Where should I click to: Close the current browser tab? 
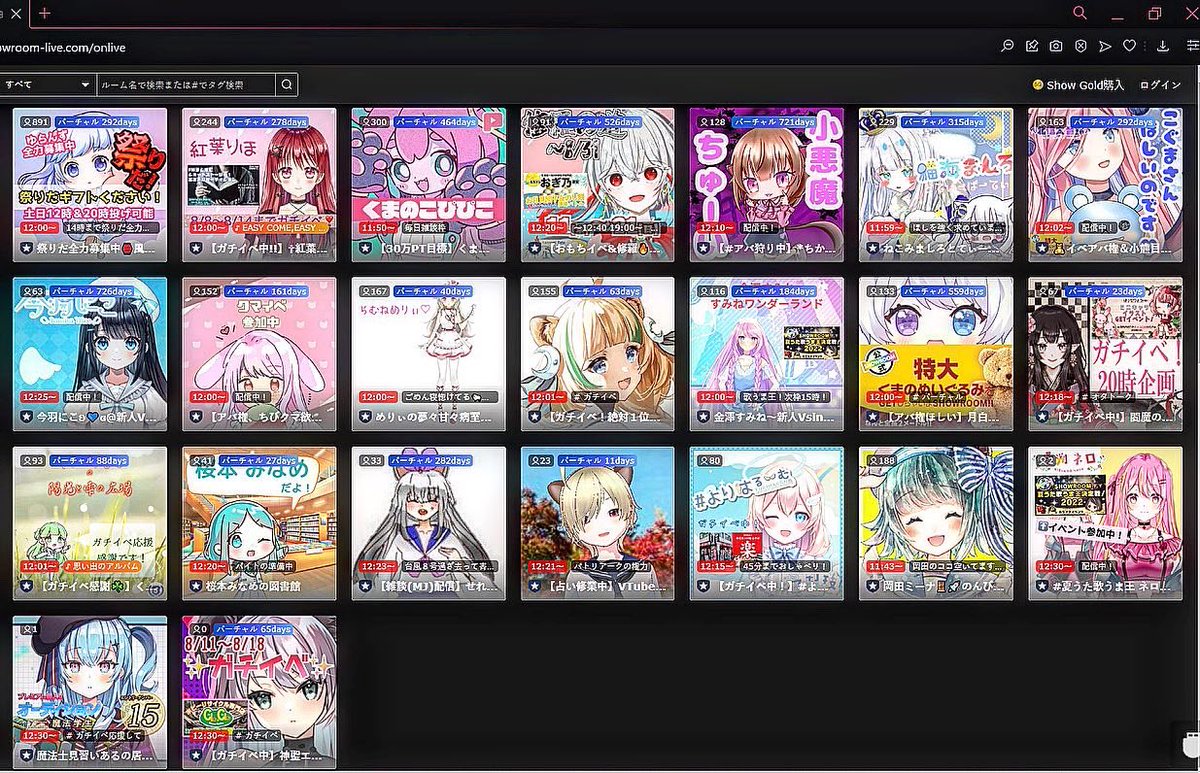tap(15, 14)
